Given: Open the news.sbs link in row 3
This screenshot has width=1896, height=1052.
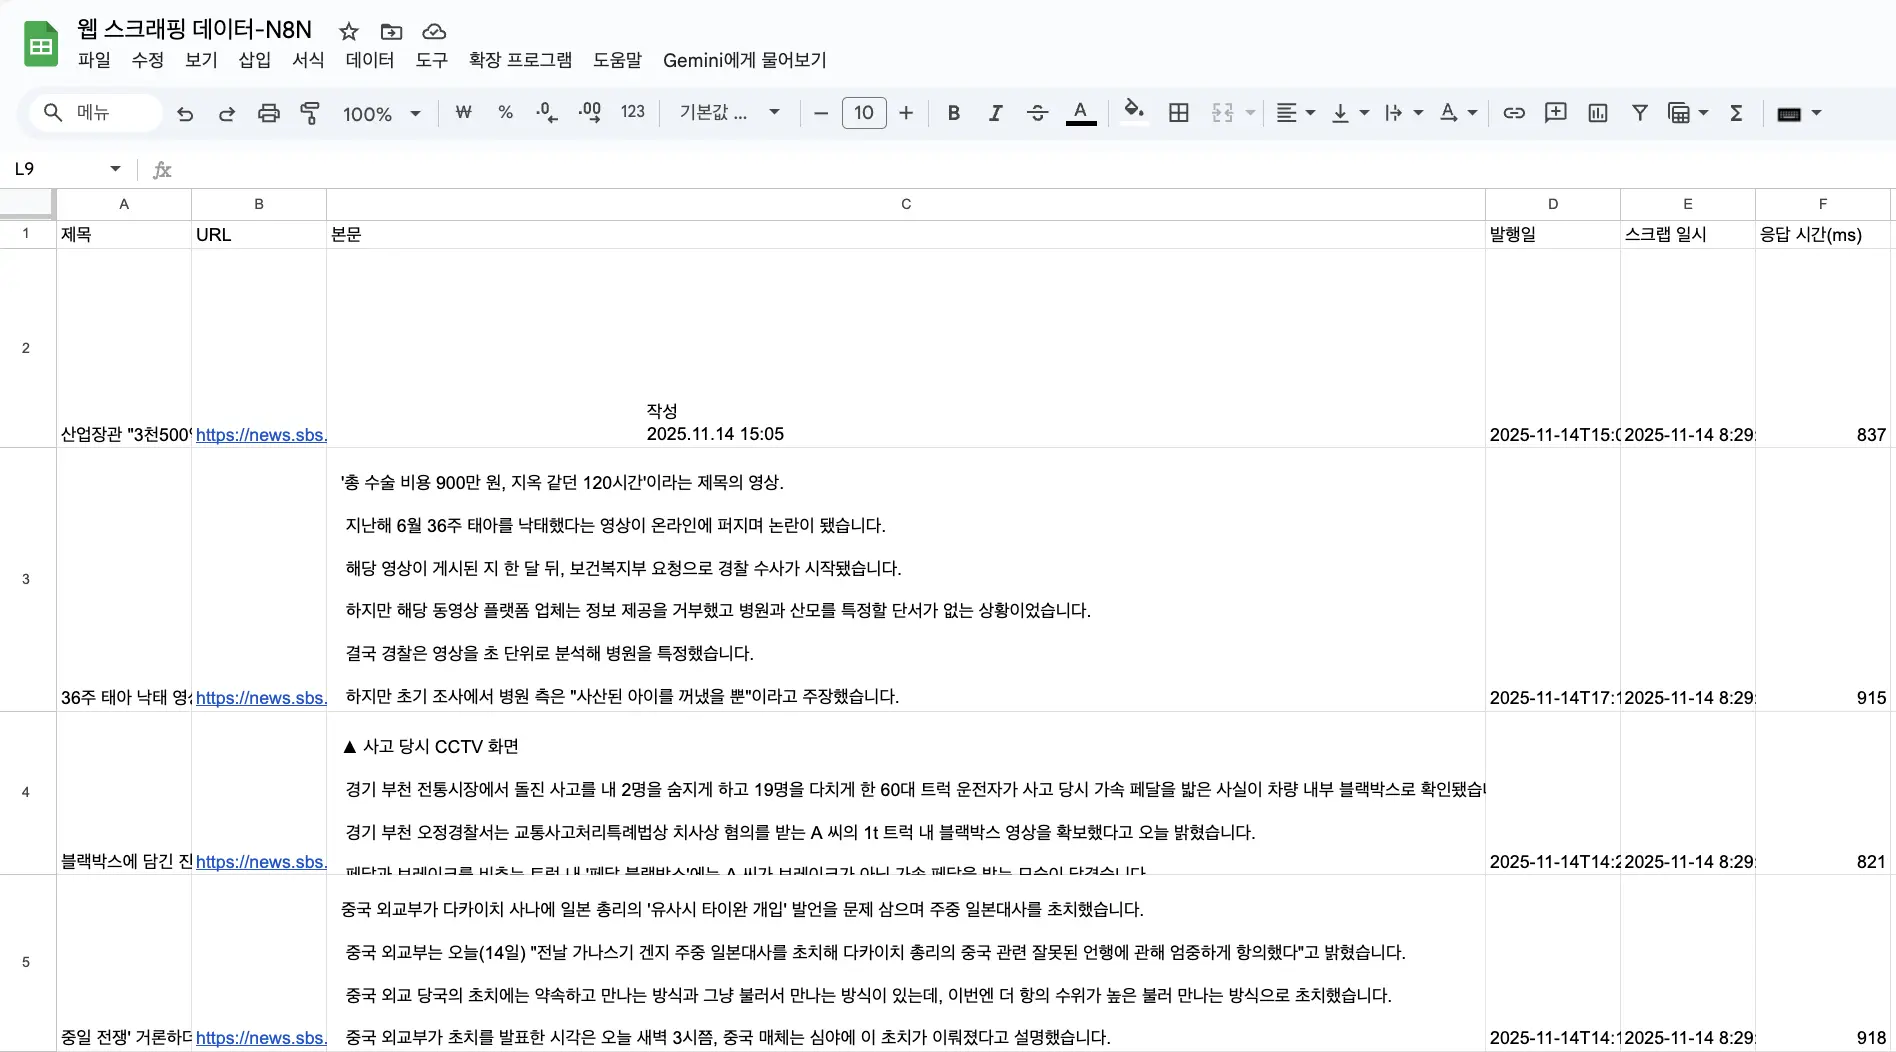Looking at the screenshot, I should pyautogui.click(x=261, y=698).
